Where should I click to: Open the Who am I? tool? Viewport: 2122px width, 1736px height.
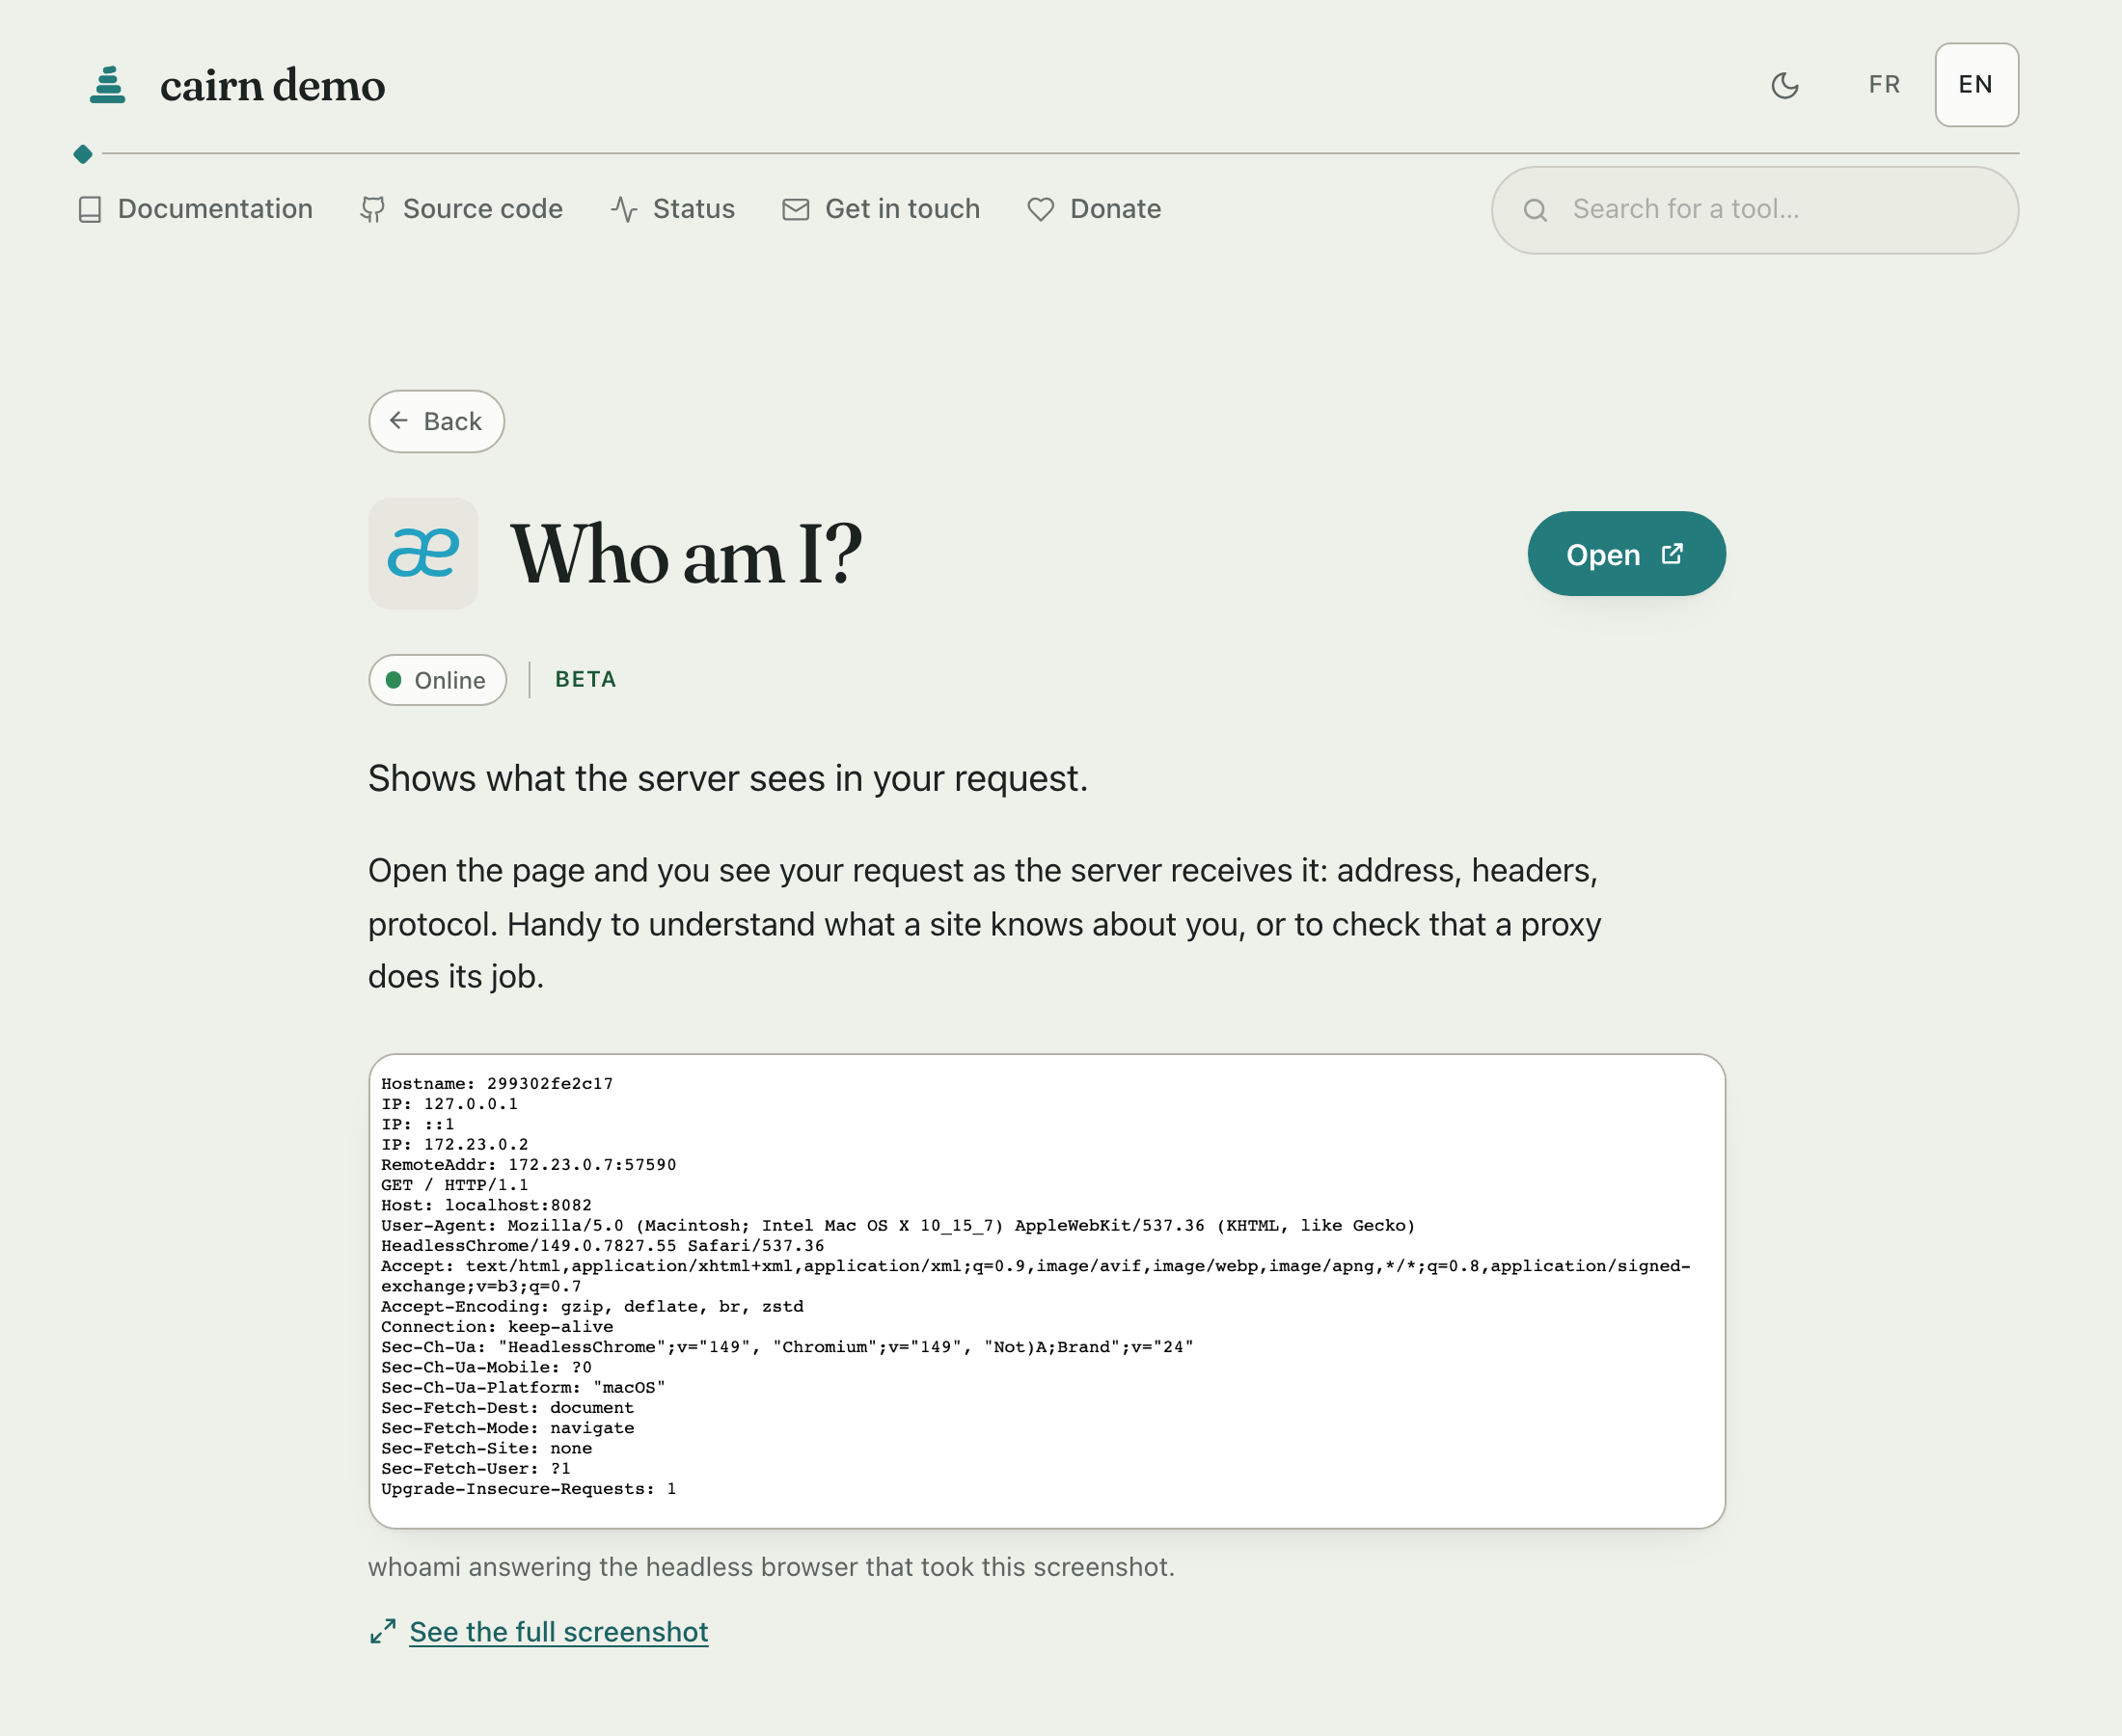tap(1626, 554)
